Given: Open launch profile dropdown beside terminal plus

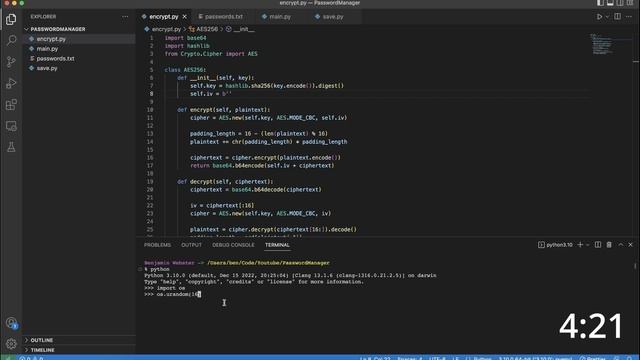Looking at the screenshot, I should tap(588, 244).
